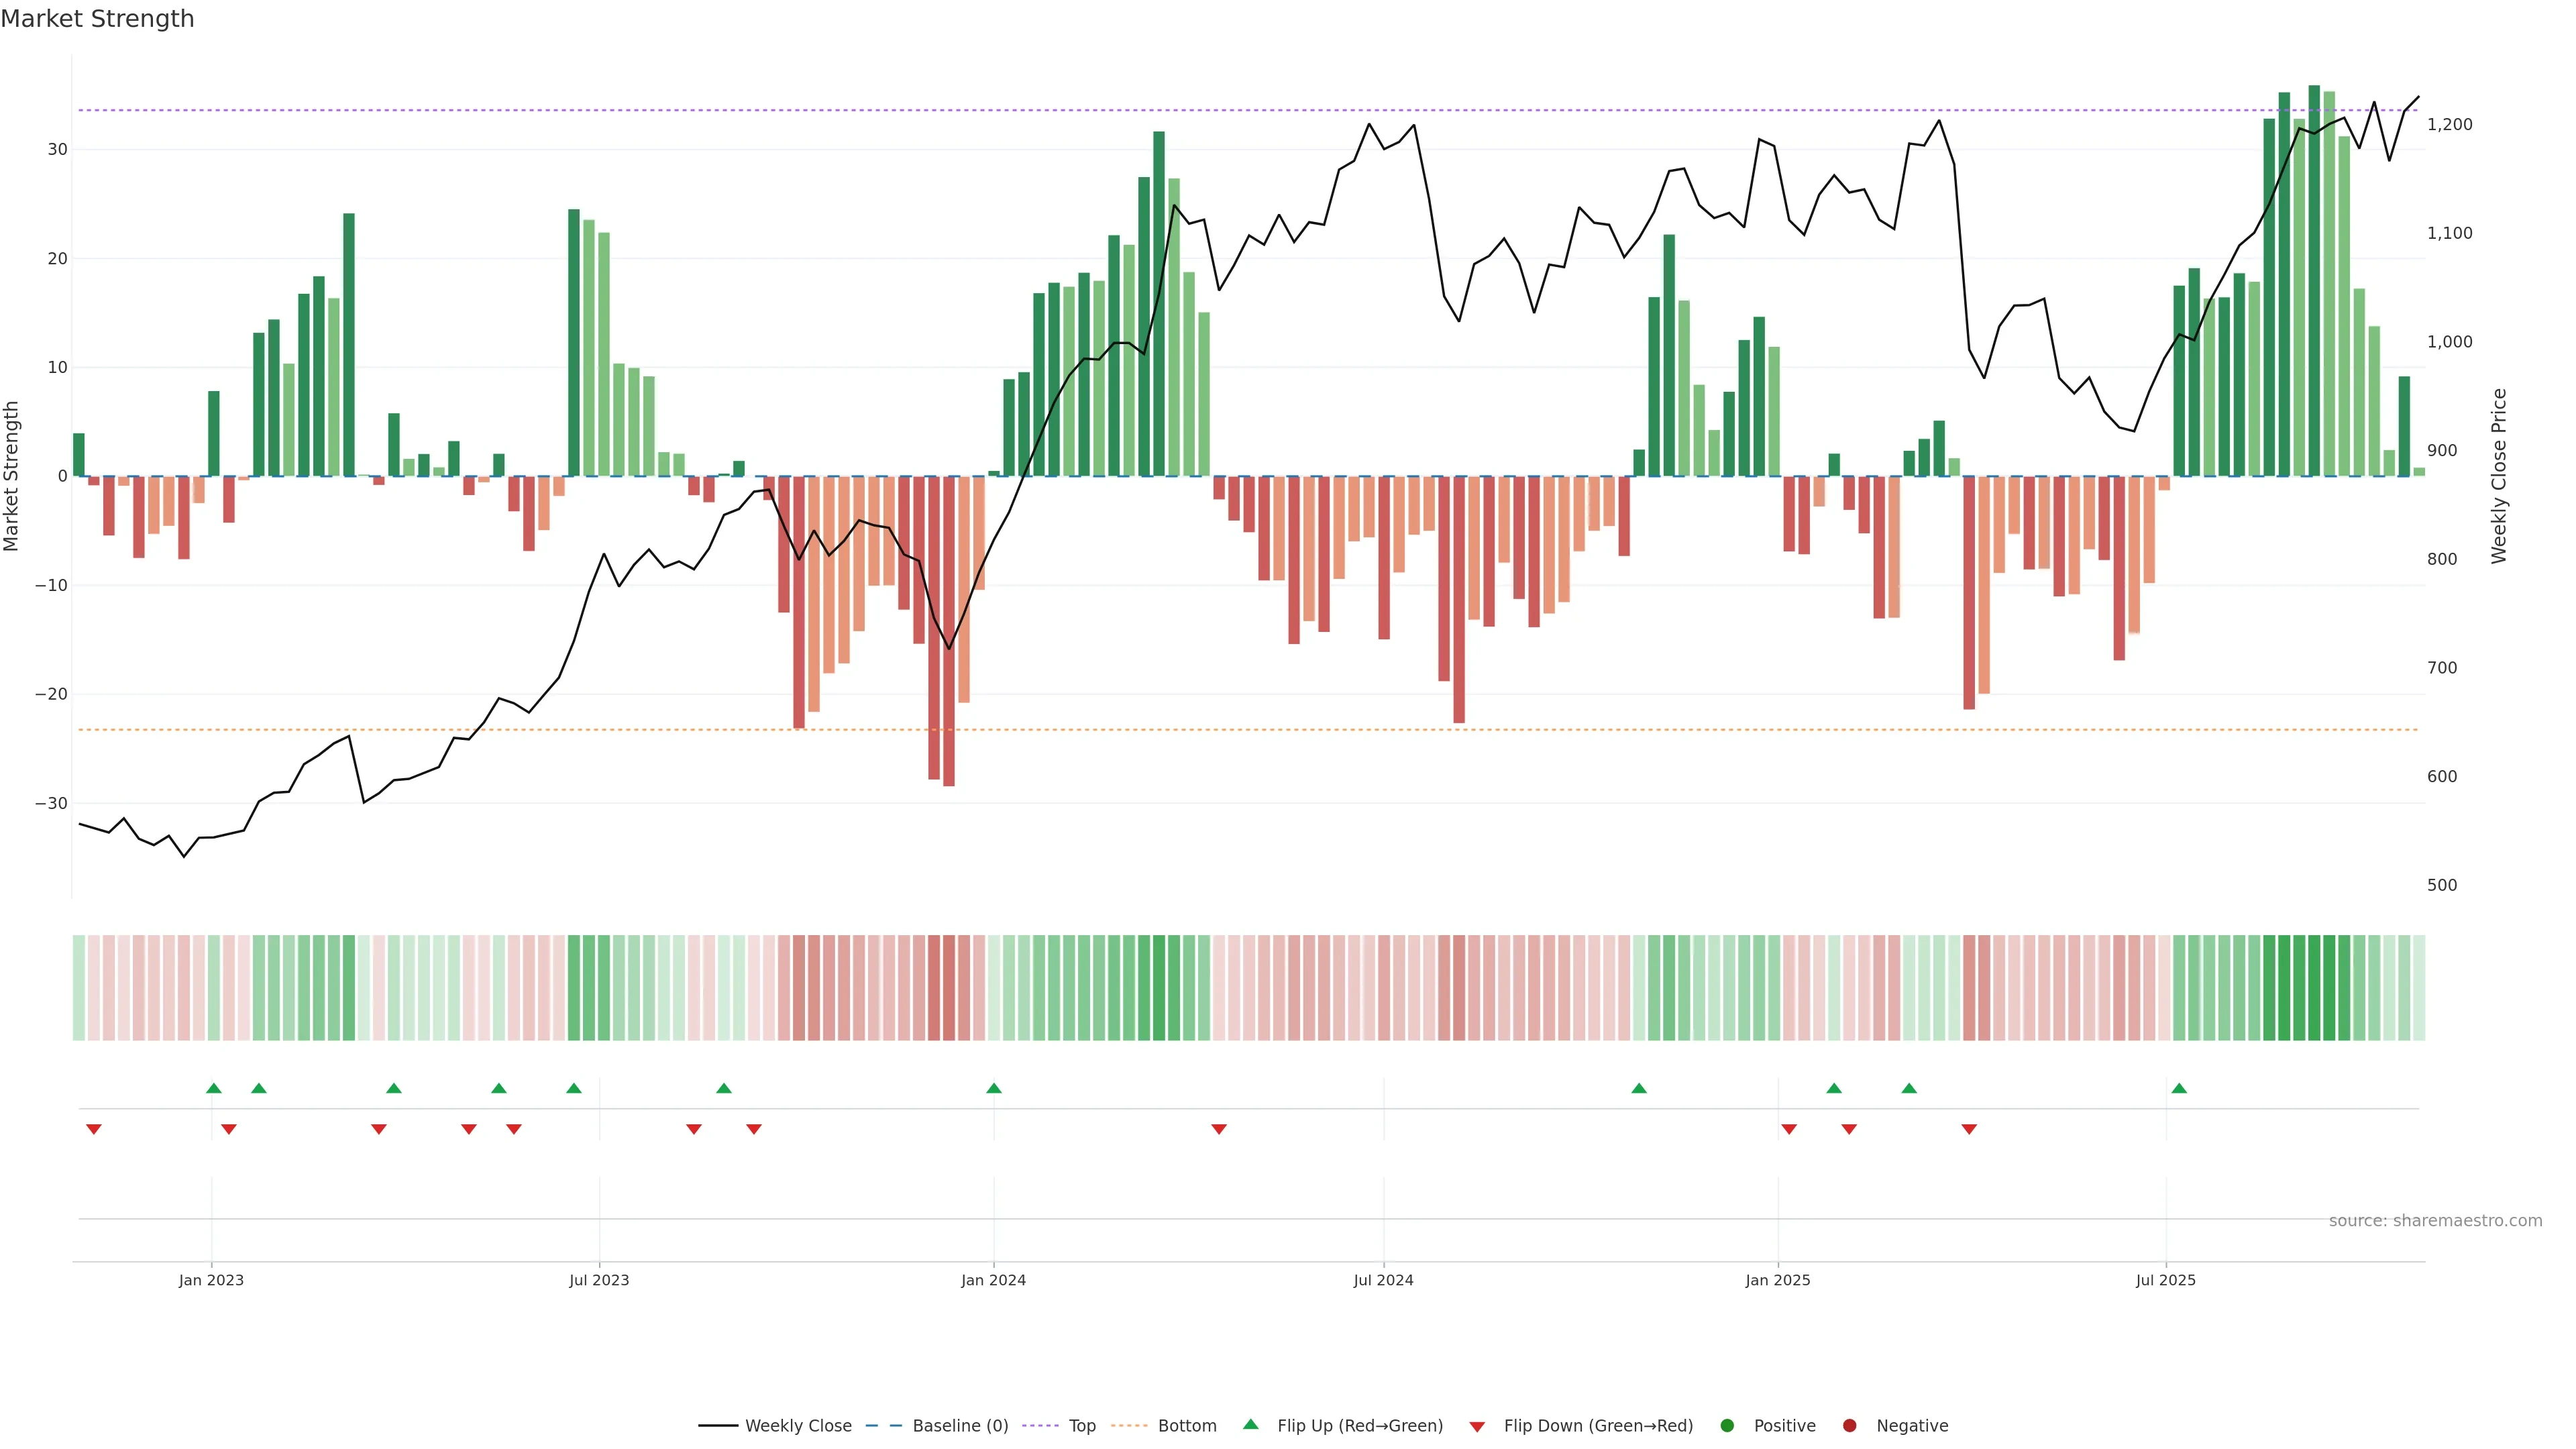Click the rightmost red flip-down triangle marker
The width and height of the screenshot is (2576, 1449).
coord(1969,1129)
